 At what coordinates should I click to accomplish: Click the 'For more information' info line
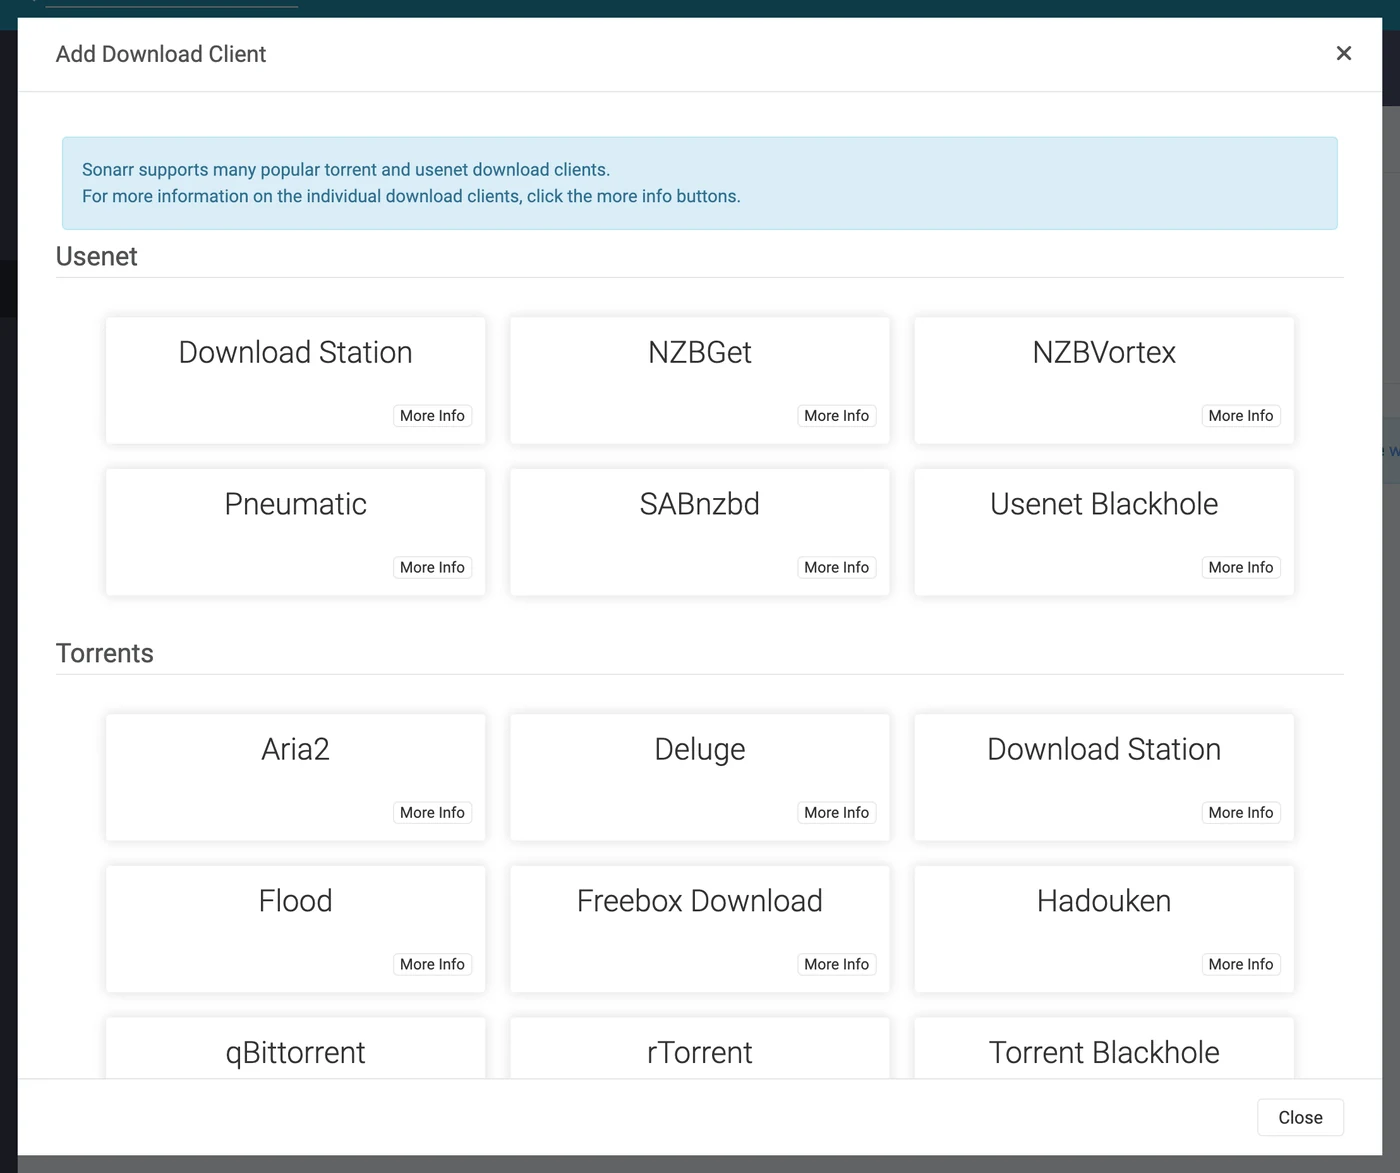coord(411,196)
